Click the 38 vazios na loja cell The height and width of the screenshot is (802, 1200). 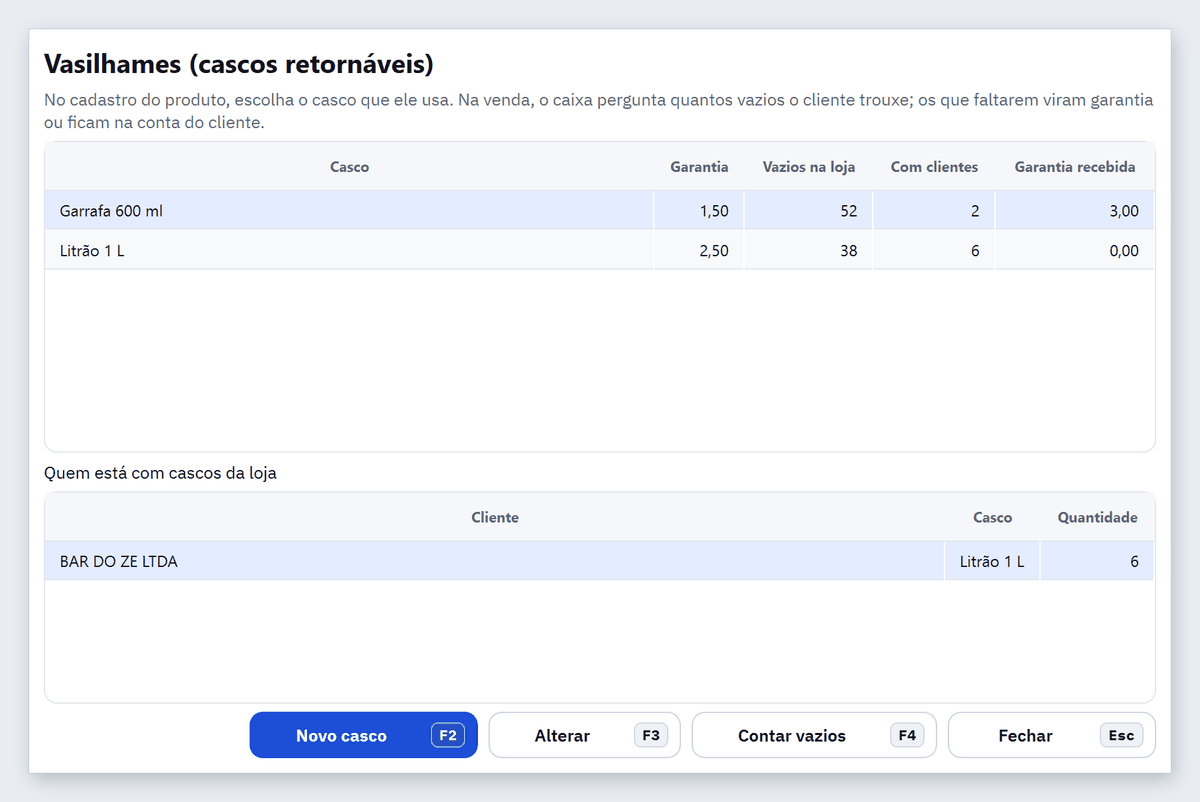tap(808, 251)
